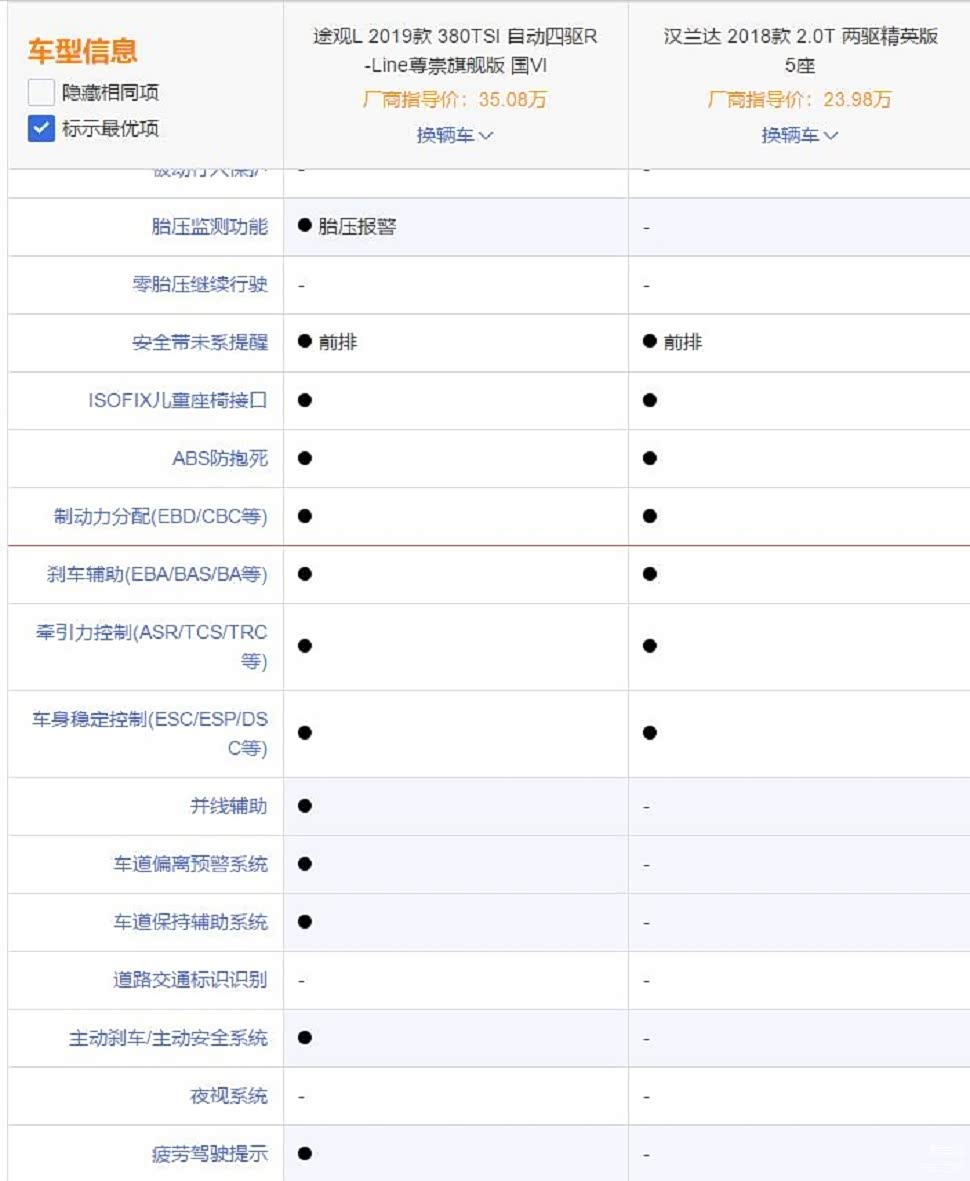This screenshot has height=1181, width=970.
Task: Click 途观L dot in ISOFIX儿童座椅接口 row
Action: click(305, 400)
